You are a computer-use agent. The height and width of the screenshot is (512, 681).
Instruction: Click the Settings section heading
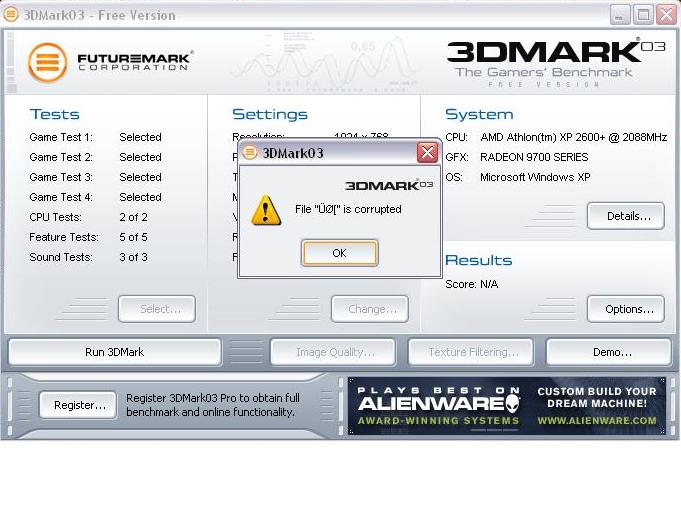click(x=270, y=114)
